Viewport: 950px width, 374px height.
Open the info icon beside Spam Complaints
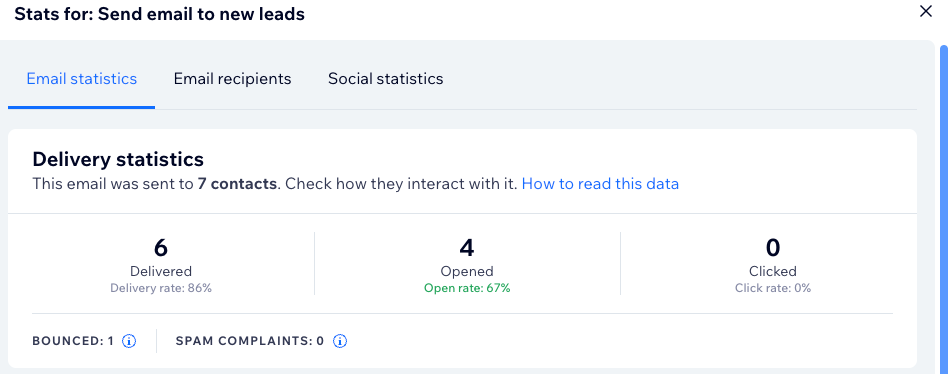pyautogui.click(x=340, y=341)
